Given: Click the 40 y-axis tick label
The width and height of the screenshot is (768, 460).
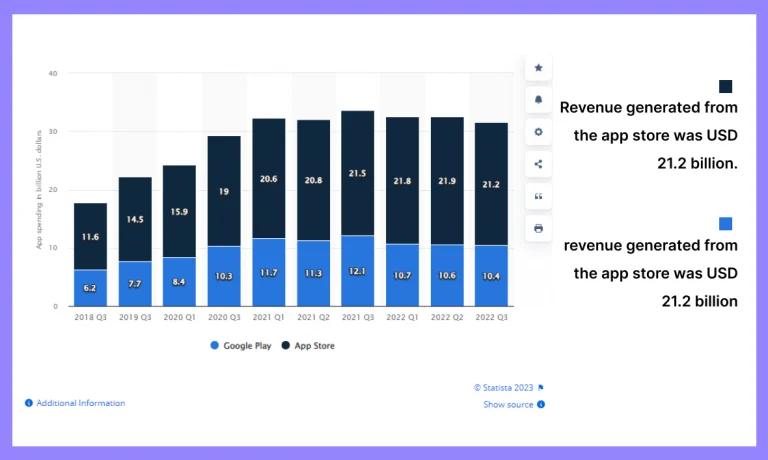Looking at the screenshot, I should click(x=53, y=73).
